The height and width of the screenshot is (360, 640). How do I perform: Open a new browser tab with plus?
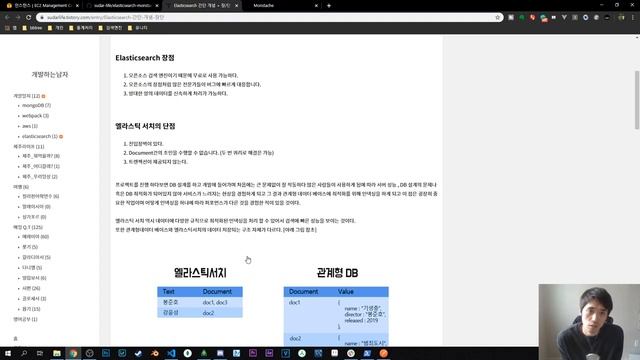(329, 6)
